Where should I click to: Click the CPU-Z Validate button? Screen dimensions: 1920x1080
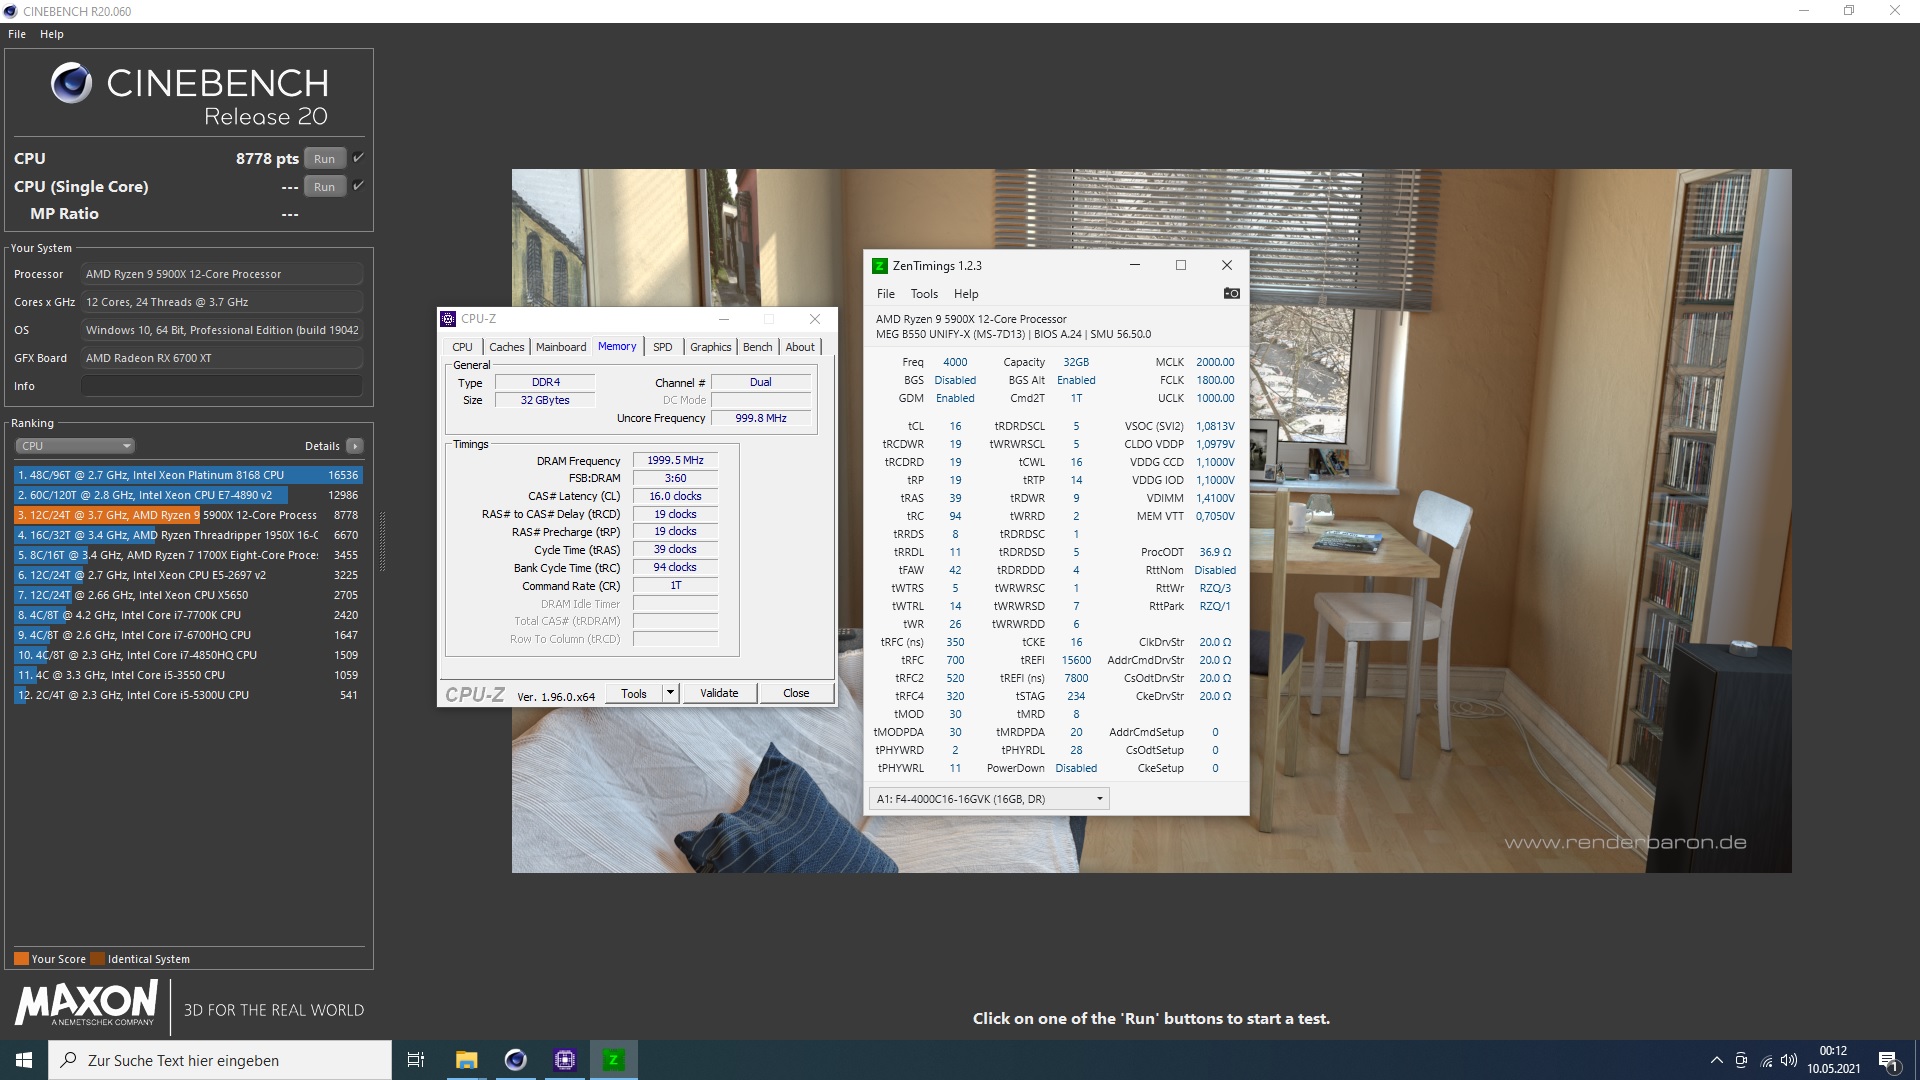719,693
